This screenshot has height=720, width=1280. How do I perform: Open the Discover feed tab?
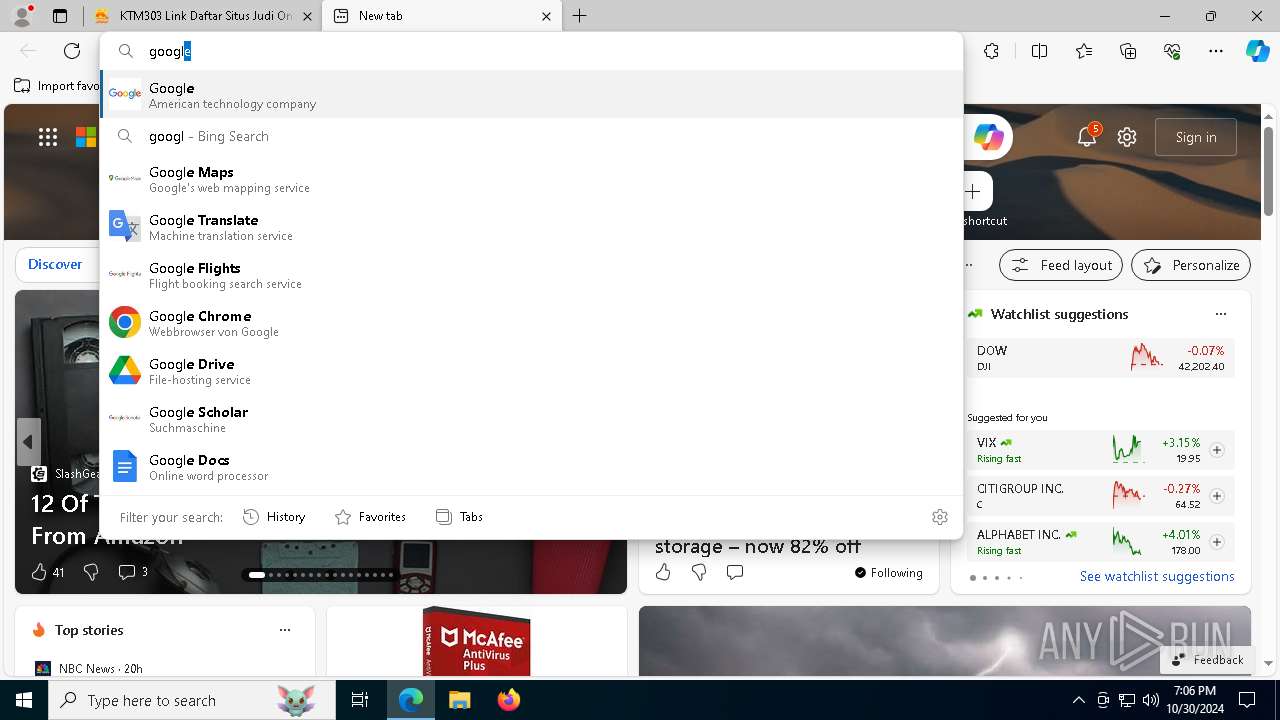(55, 265)
